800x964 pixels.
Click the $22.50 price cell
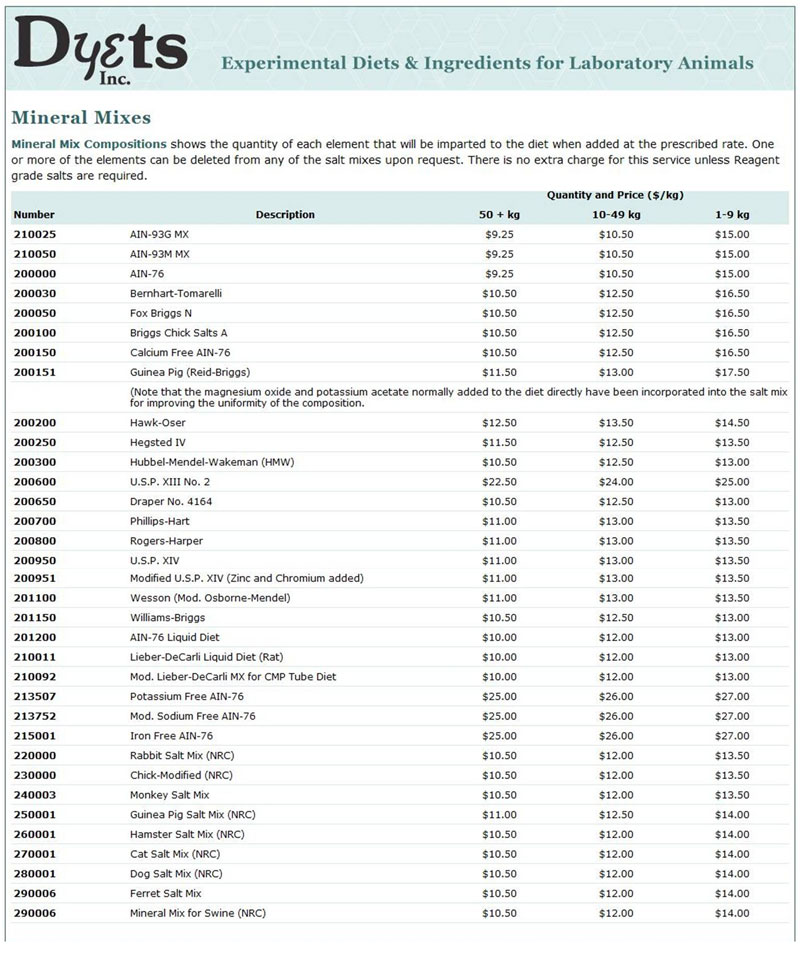[499, 482]
